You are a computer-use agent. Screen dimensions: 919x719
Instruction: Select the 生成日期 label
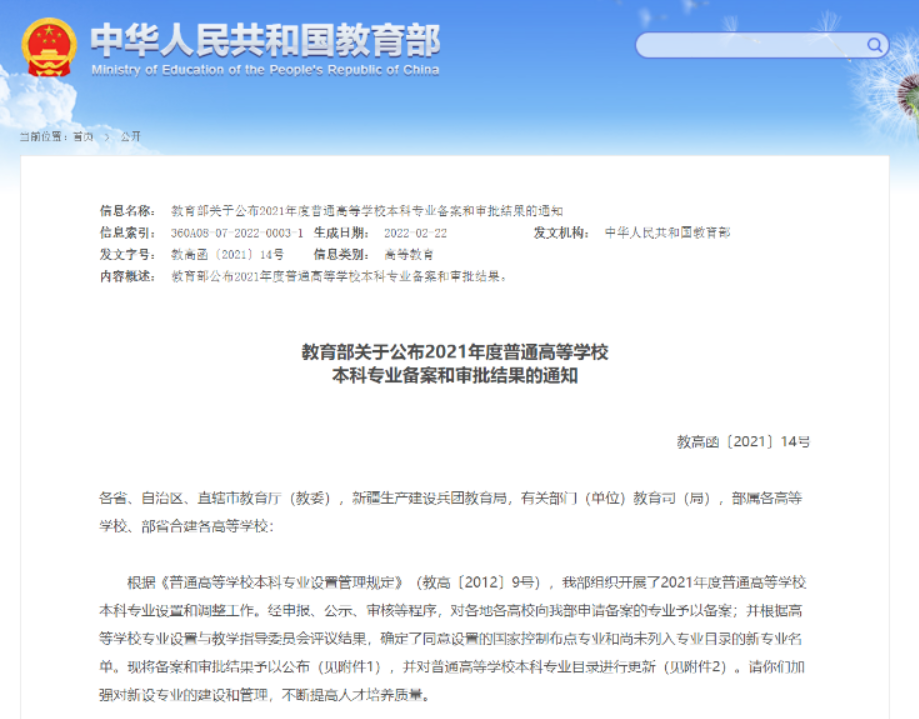tap(341, 233)
